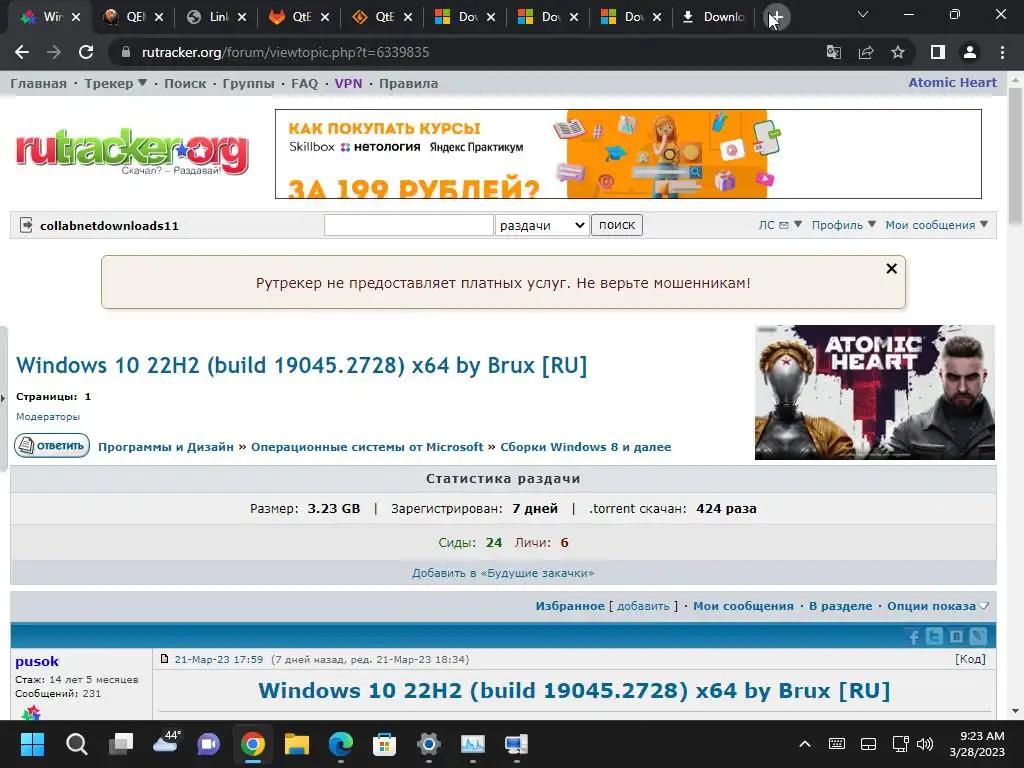Image resolution: width=1024 pixels, height=768 pixels.
Task: Share the topic on VK
Action: coord(956,636)
